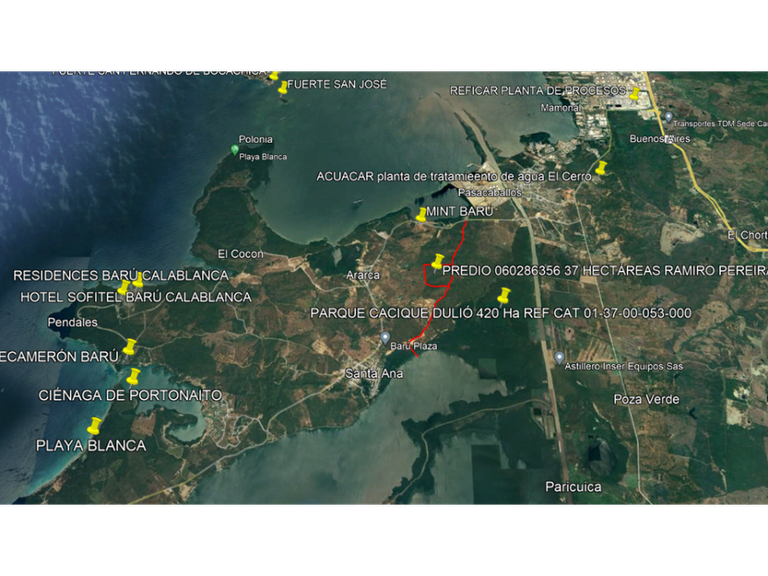This screenshot has width=768, height=576.
Task: Open the Barú Plaza place marker
Action: tap(385, 337)
